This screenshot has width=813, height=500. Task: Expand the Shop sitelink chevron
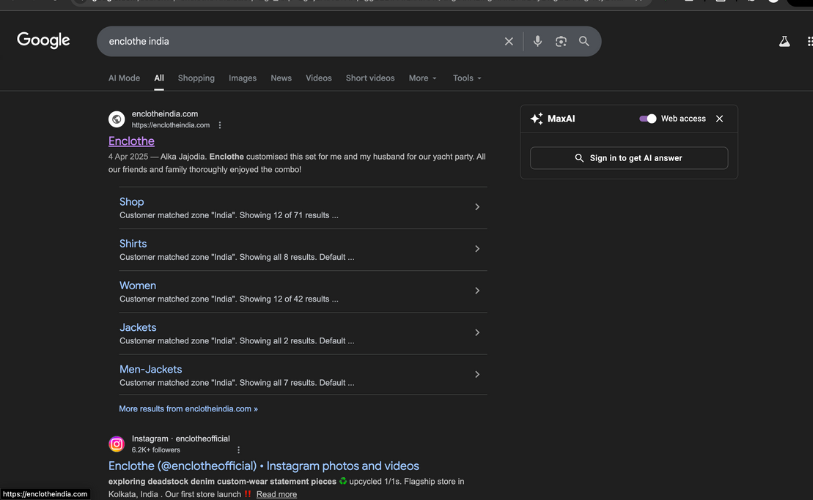click(477, 207)
